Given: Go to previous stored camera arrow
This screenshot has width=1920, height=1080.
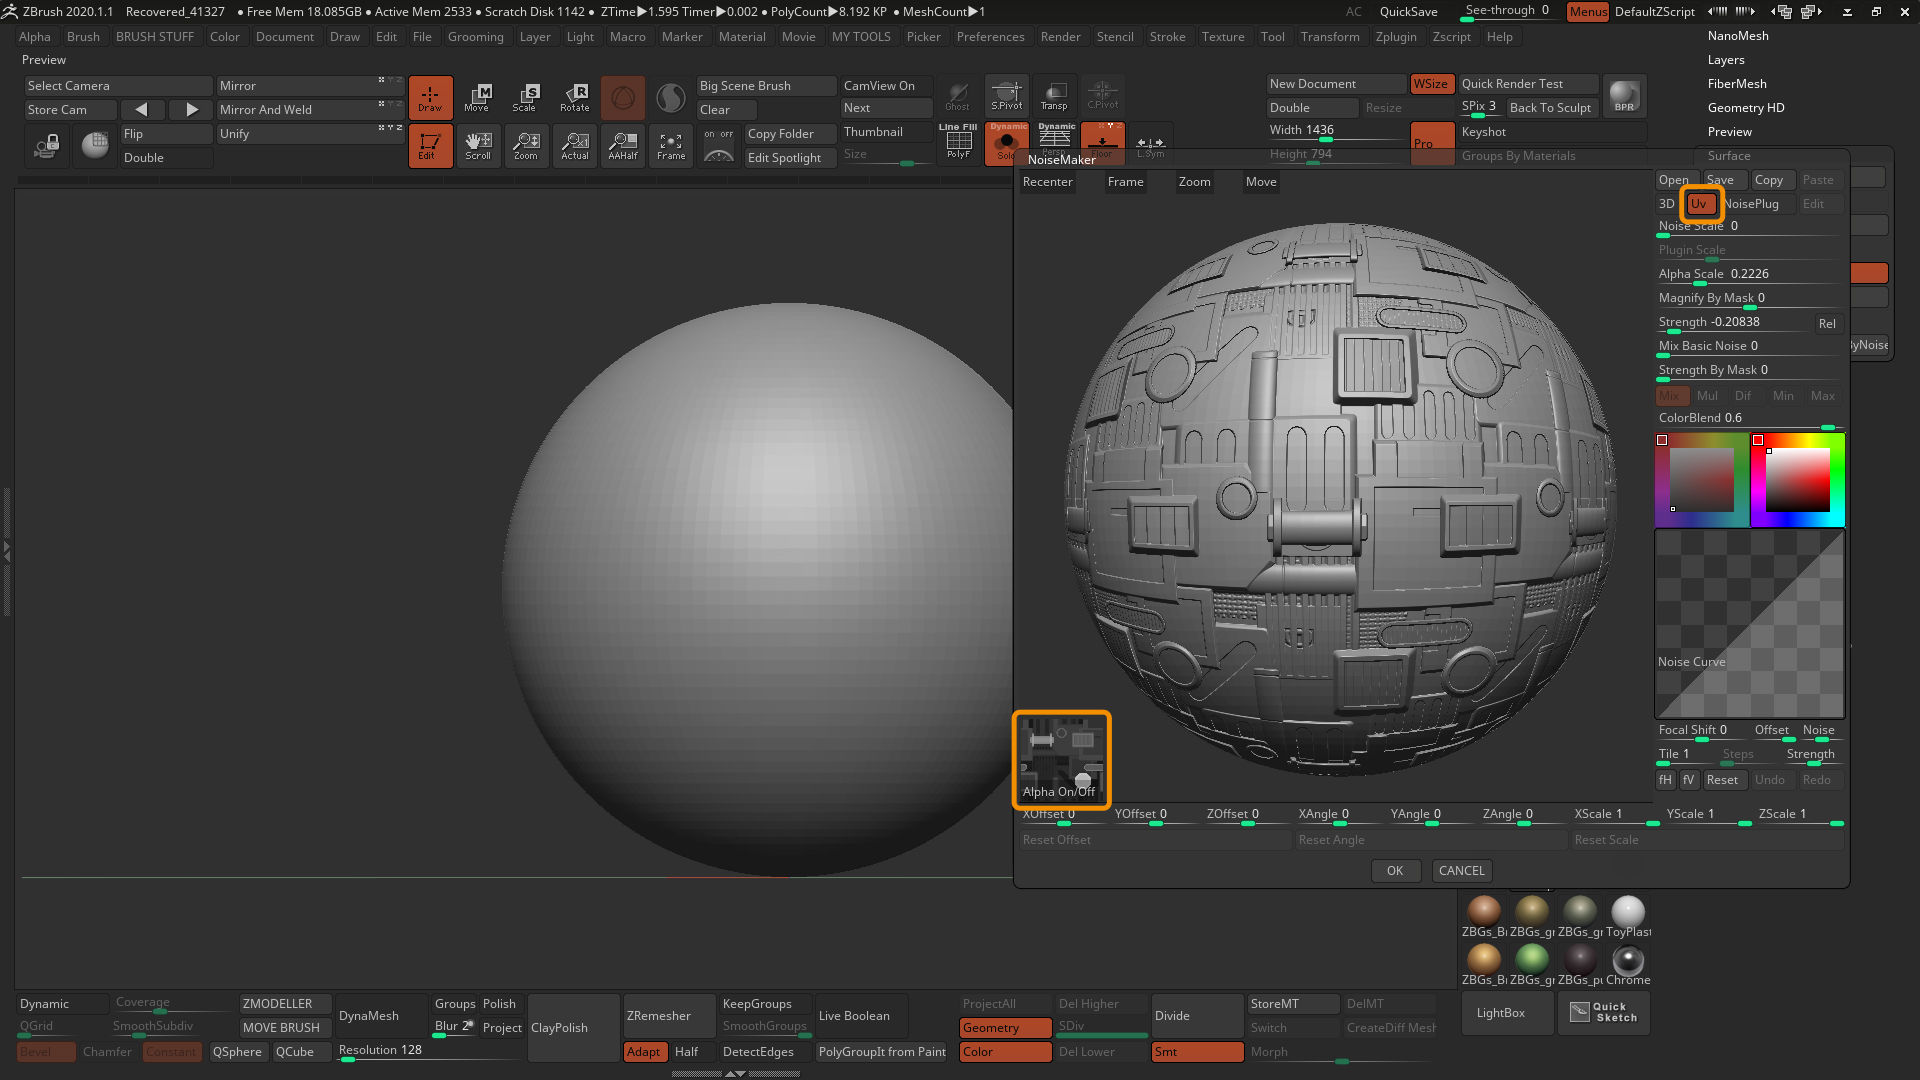Looking at the screenshot, I should 141,109.
